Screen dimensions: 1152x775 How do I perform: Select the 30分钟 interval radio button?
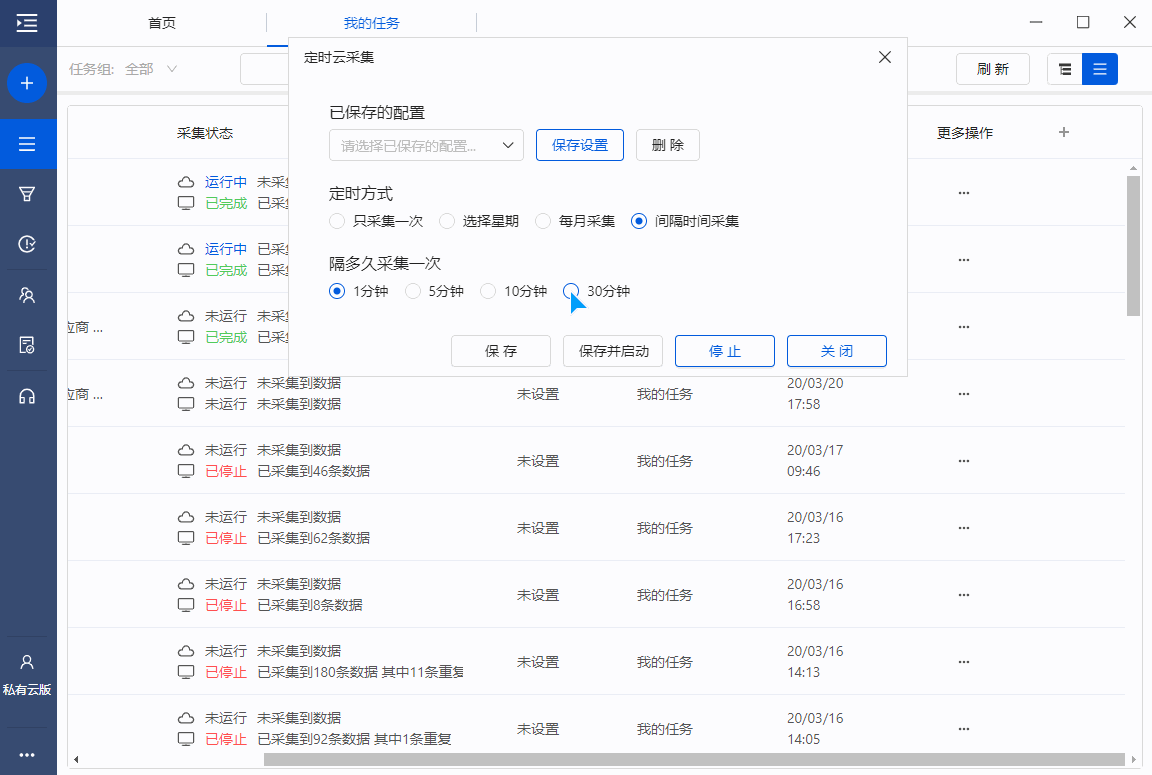[572, 291]
